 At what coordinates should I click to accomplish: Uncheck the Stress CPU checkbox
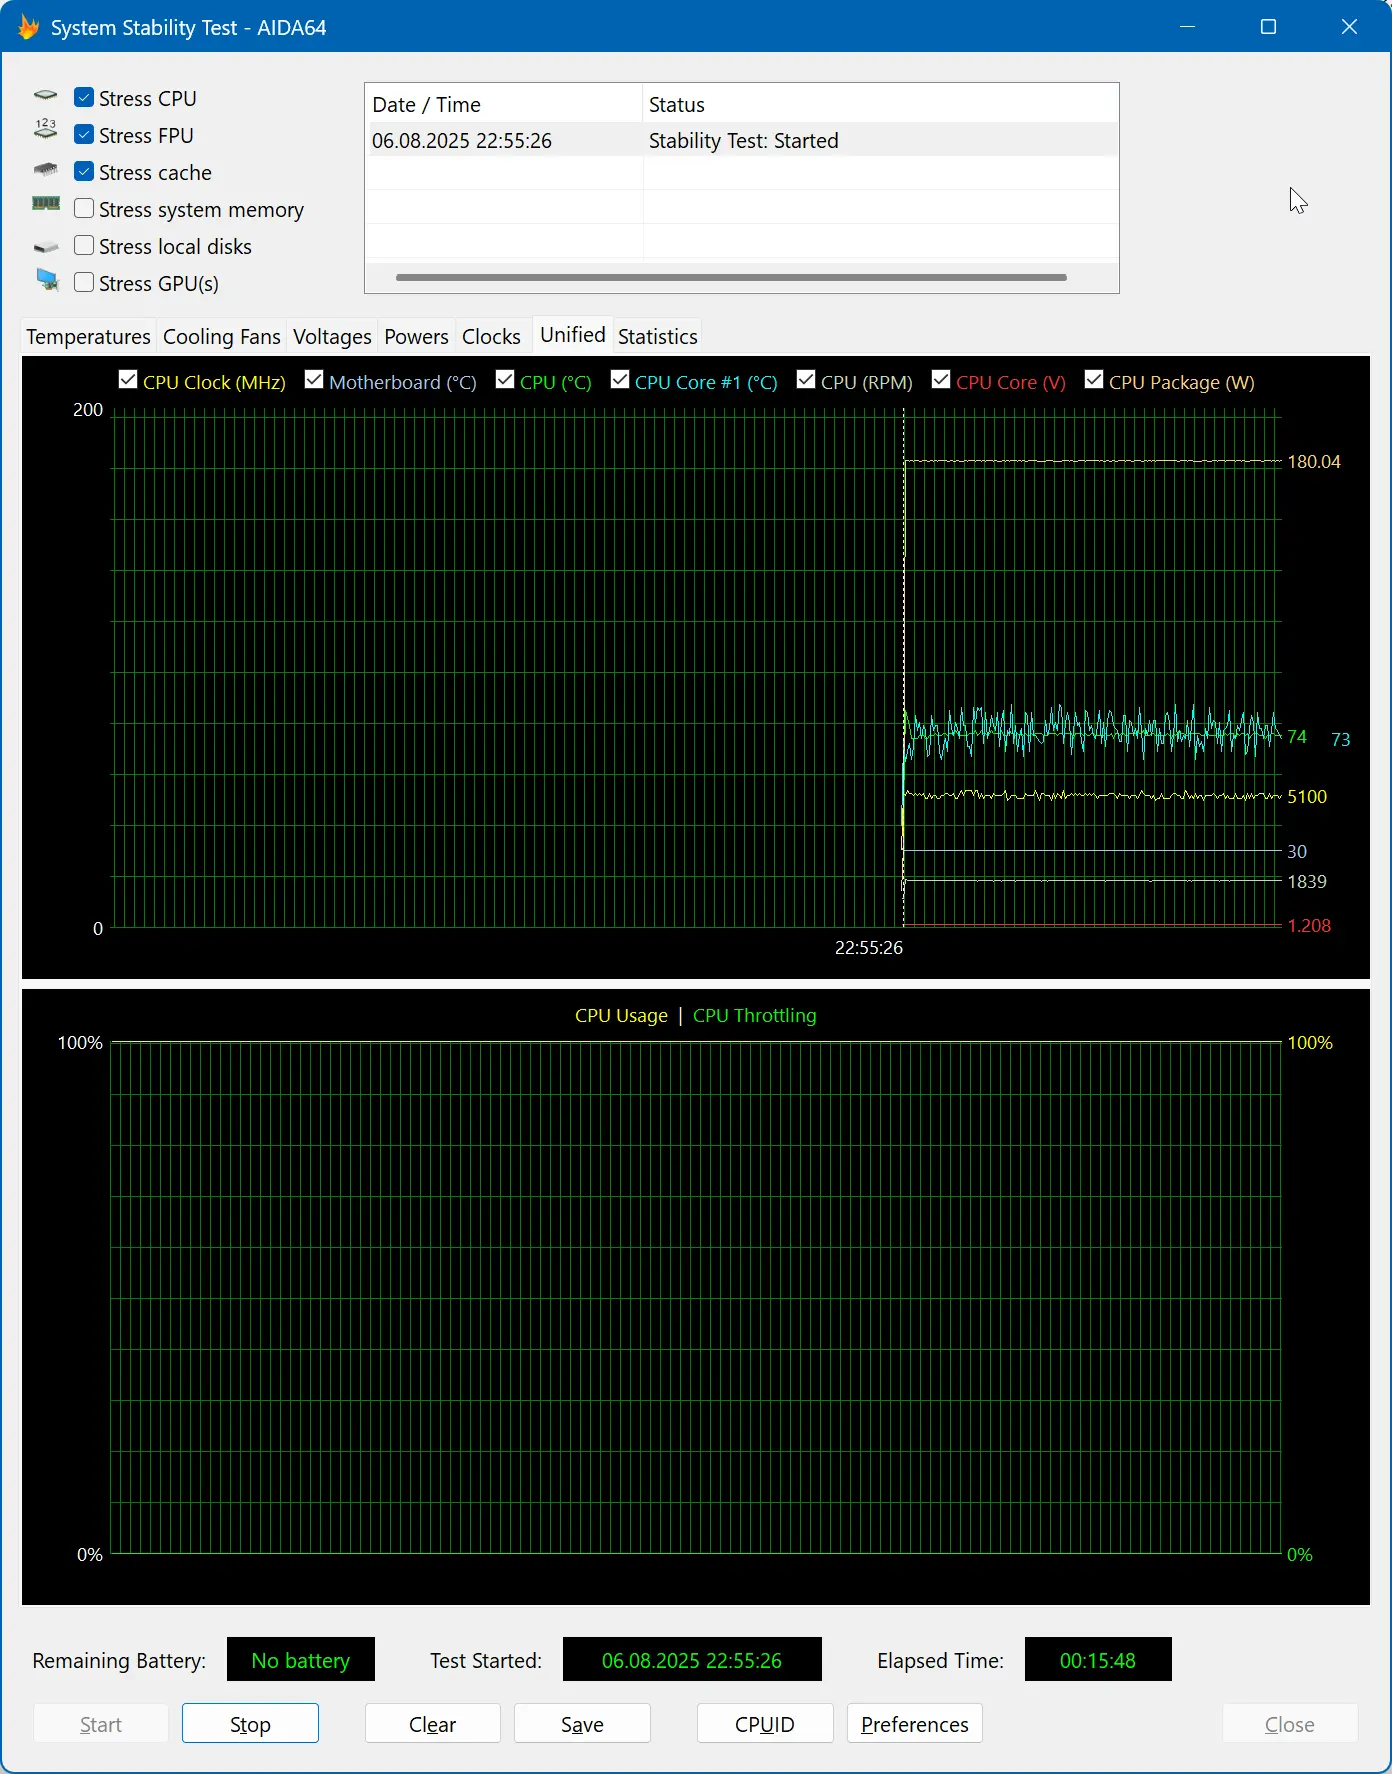[x=84, y=98]
